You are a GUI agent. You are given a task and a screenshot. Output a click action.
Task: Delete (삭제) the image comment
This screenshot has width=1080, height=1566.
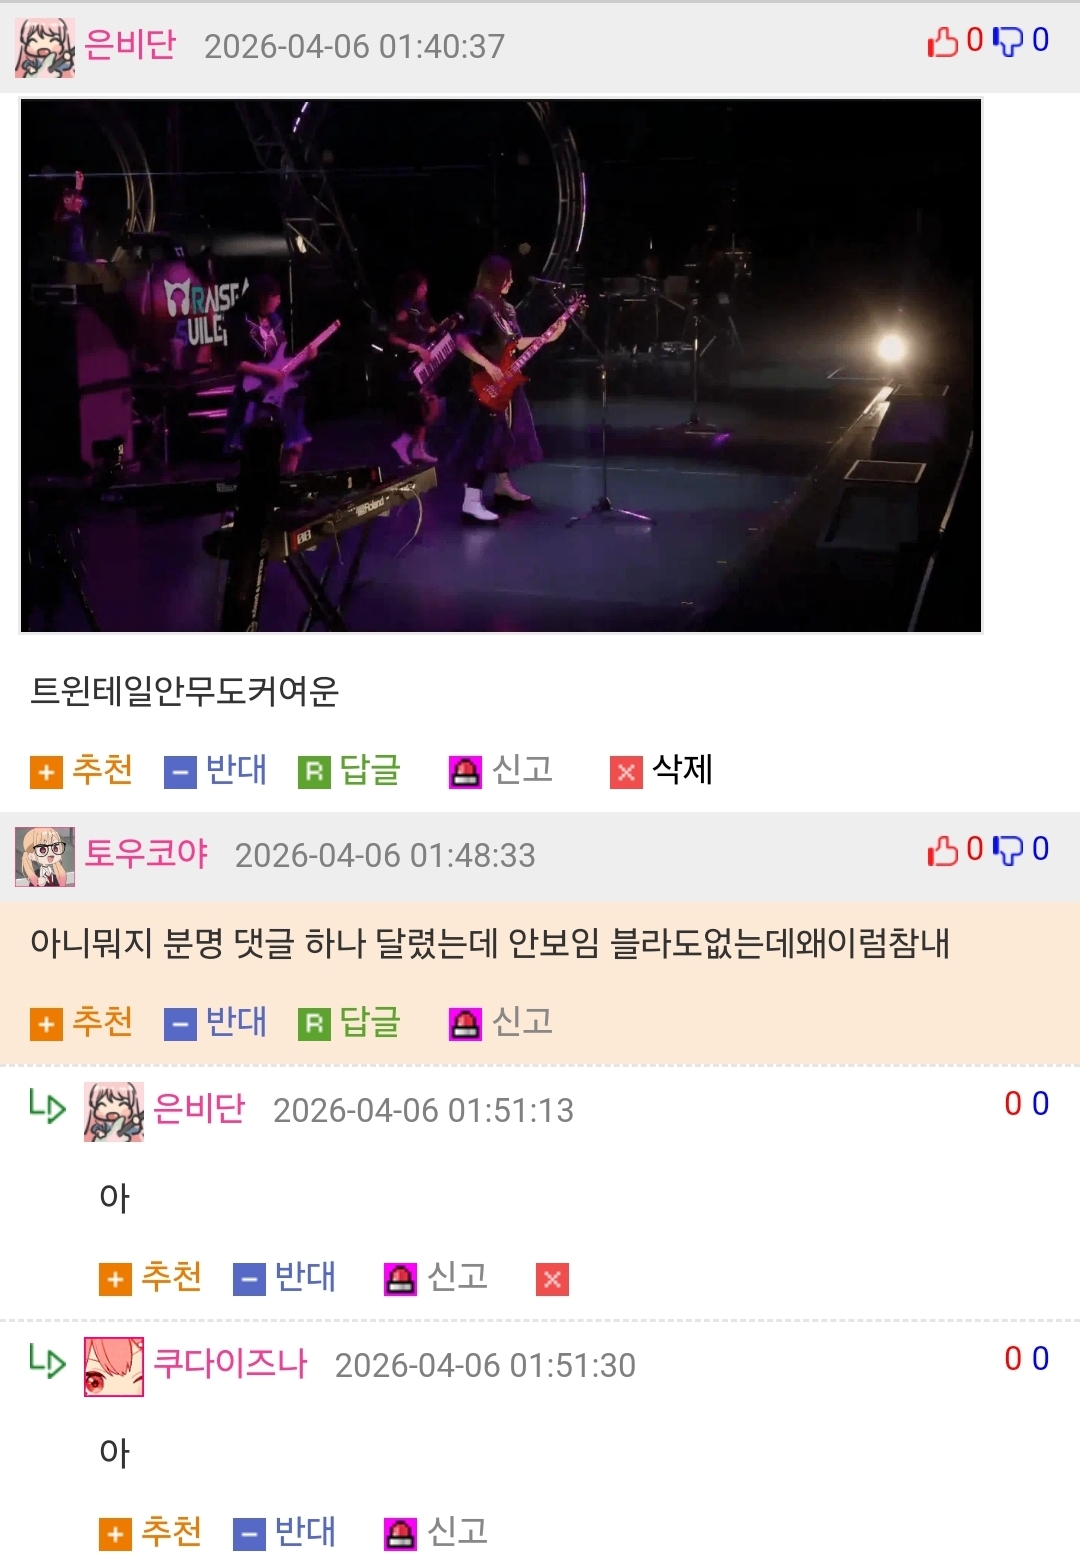click(662, 770)
